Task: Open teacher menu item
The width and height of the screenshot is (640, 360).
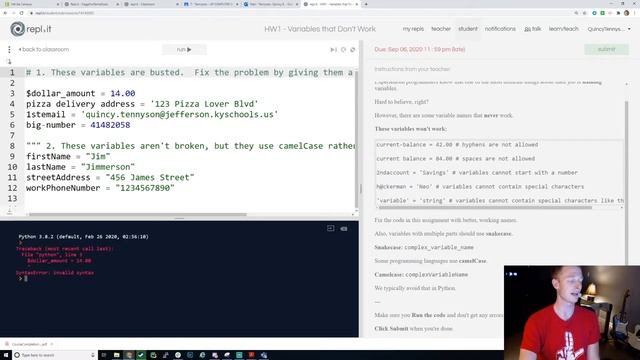Action: pyautogui.click(x=441, y=29)
